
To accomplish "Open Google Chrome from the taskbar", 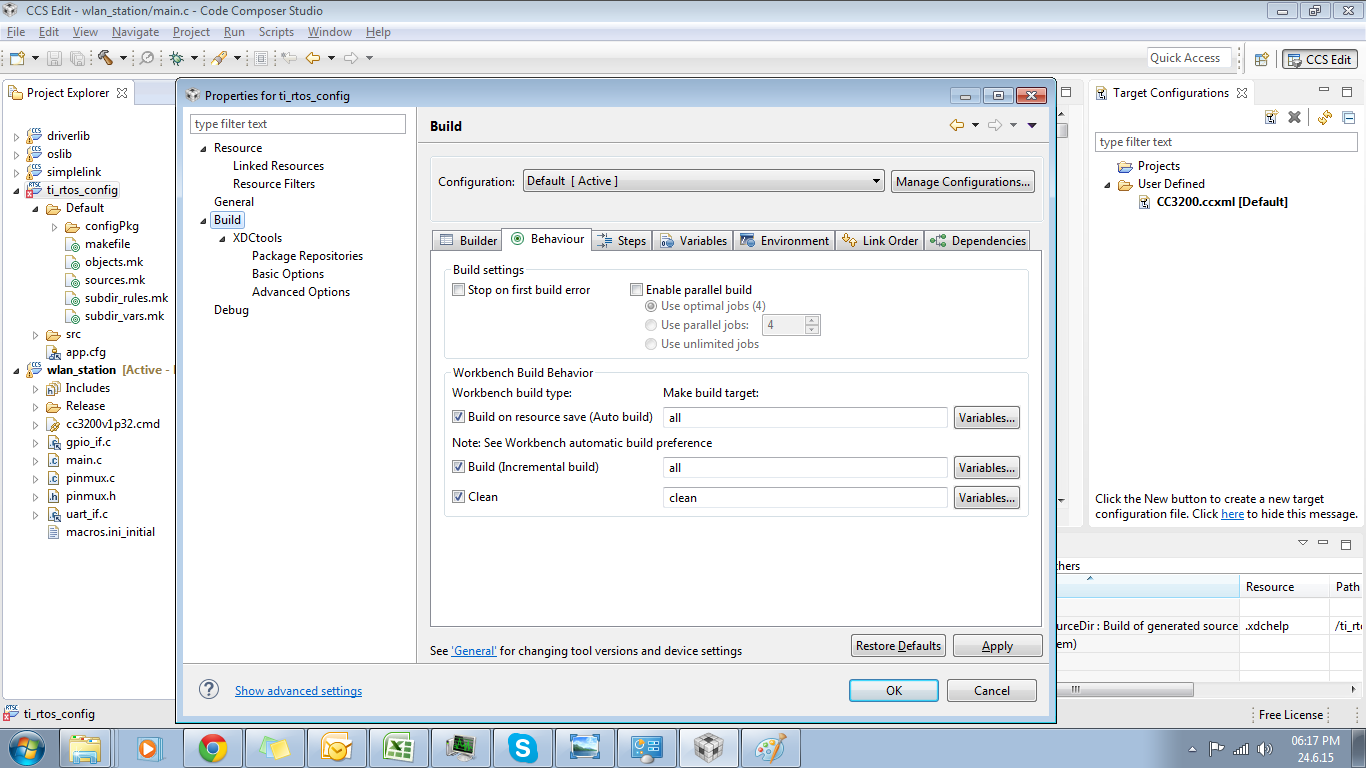I will 212,748.
